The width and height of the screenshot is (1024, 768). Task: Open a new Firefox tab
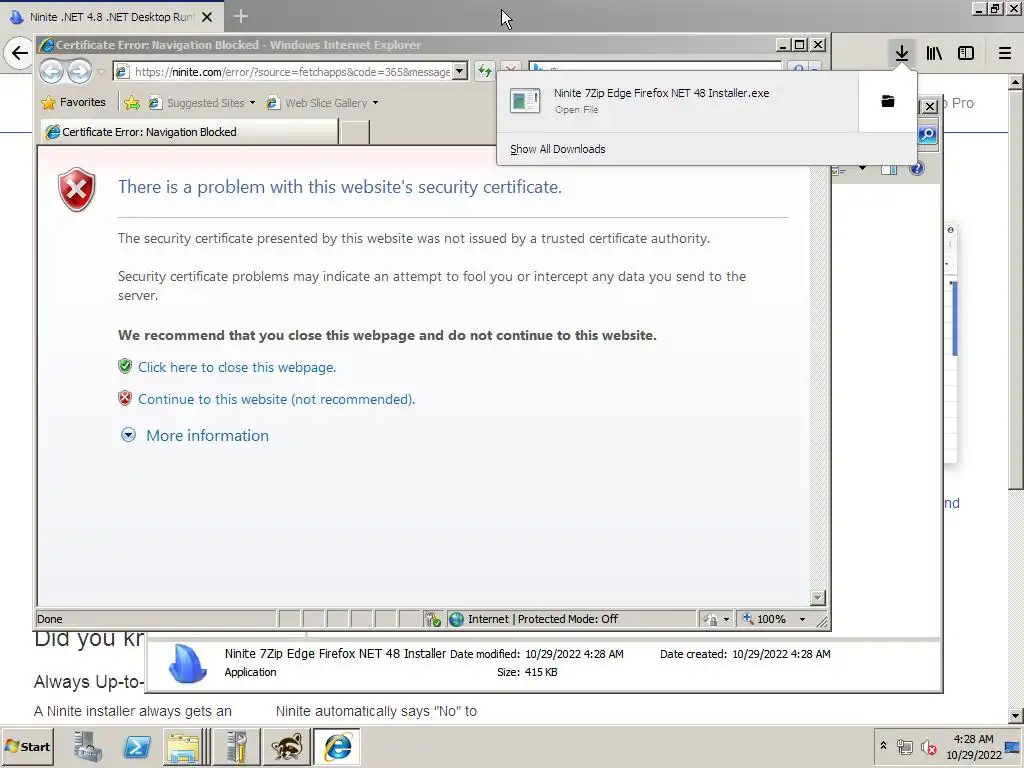point(240,16)
